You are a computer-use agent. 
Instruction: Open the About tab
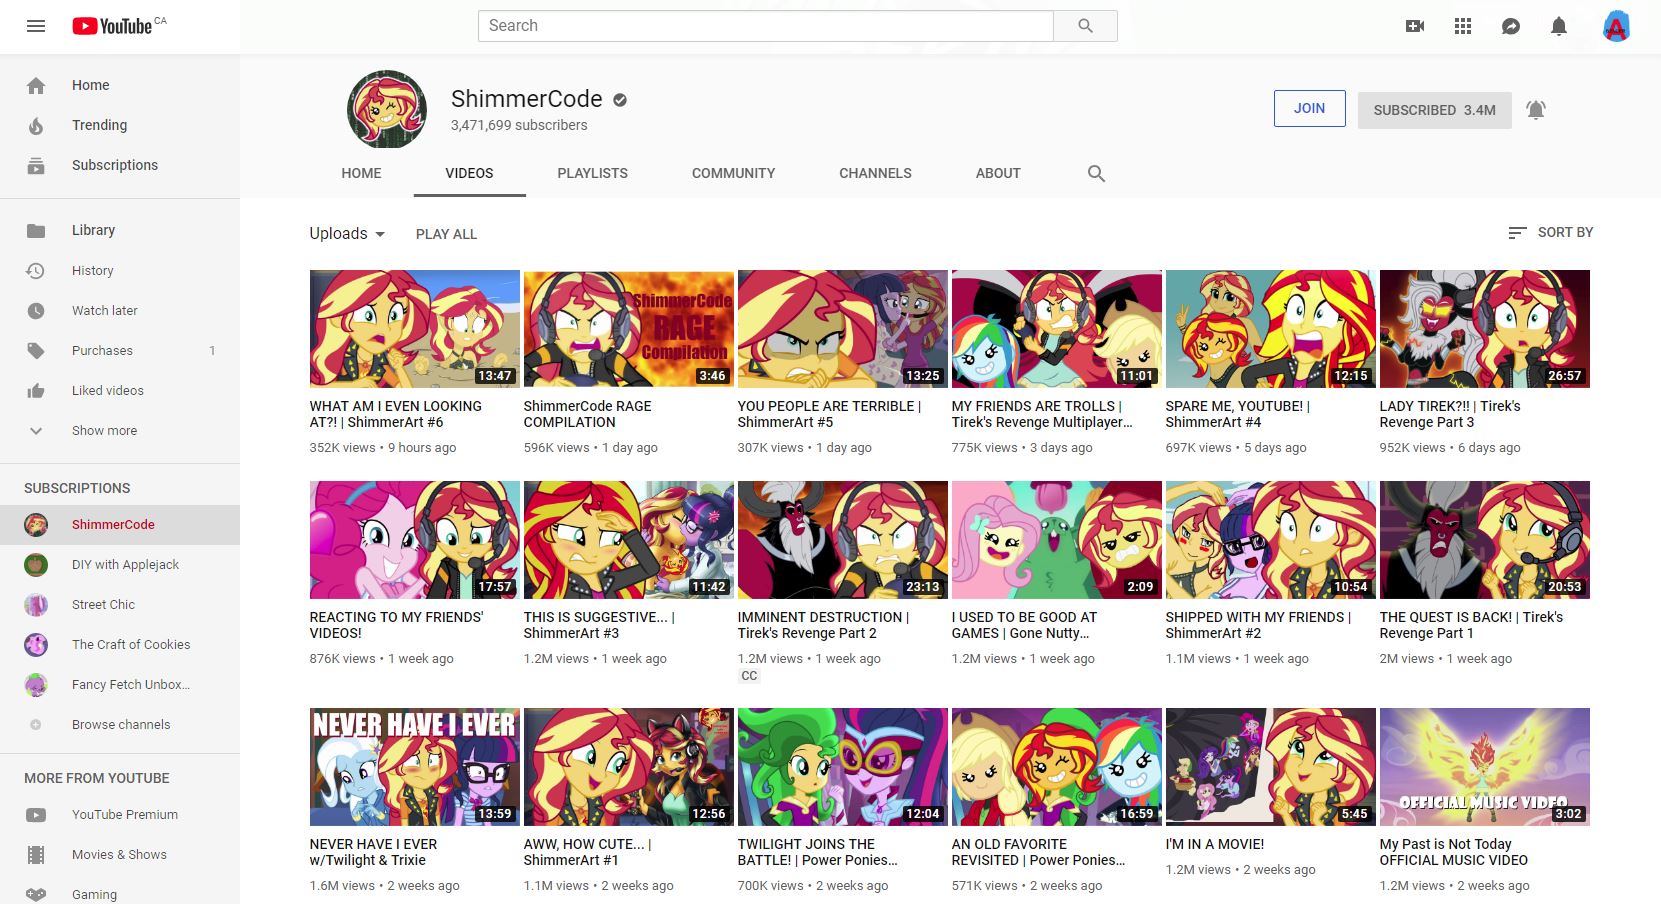pyautogui.click(x=998, y=173)
